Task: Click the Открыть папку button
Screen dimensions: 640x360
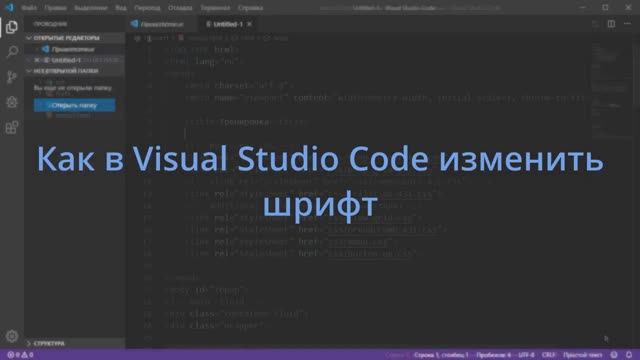Action: point(74,105)
